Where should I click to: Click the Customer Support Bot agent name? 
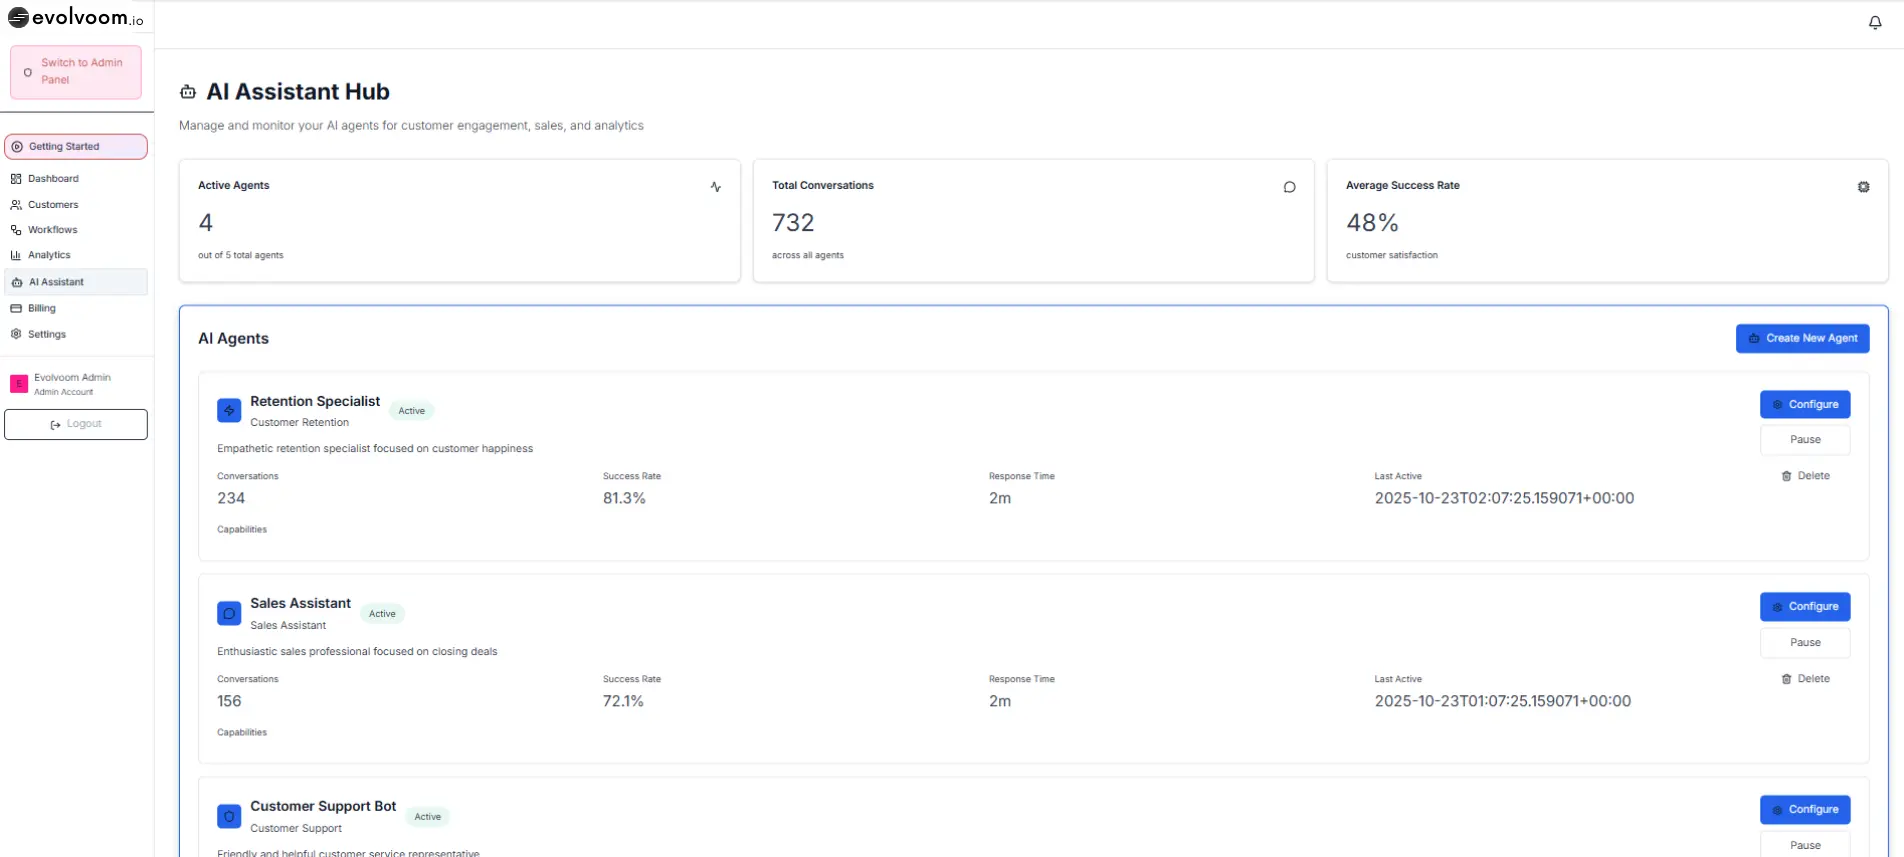(x=323, y=806)
